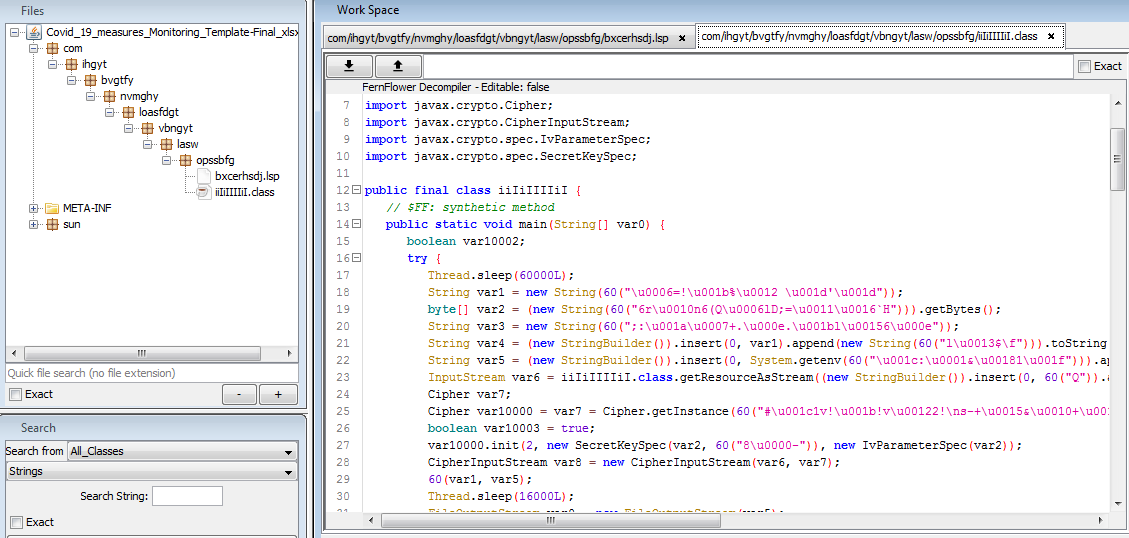Click the download arrow toolbar button
The image size is (1129, 538).
[349, 66]
